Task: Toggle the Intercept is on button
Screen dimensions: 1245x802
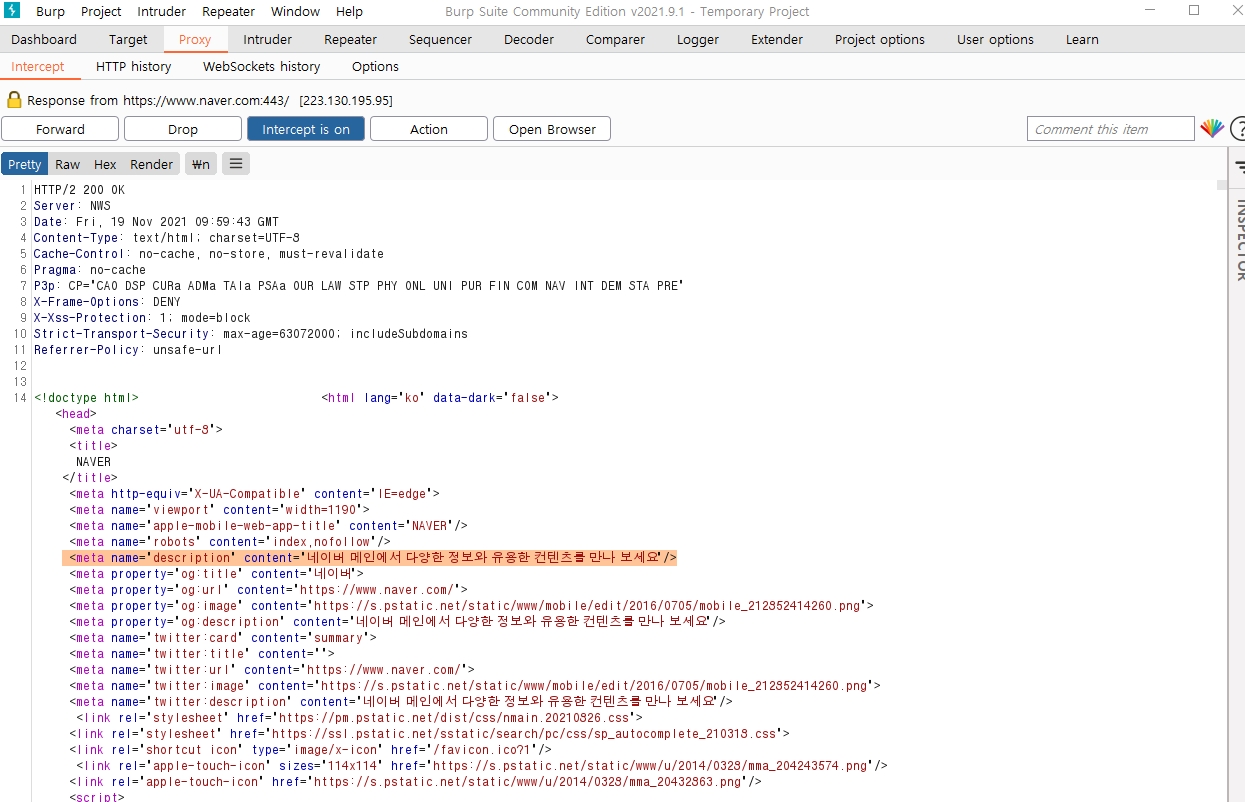Action: point(306,129)
